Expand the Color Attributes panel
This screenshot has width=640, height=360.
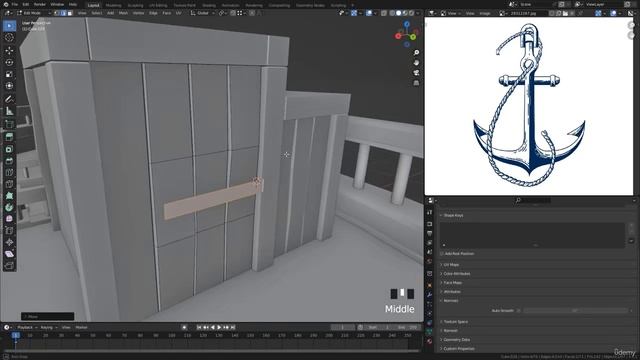pyautogui.click(x=456, y=273)
